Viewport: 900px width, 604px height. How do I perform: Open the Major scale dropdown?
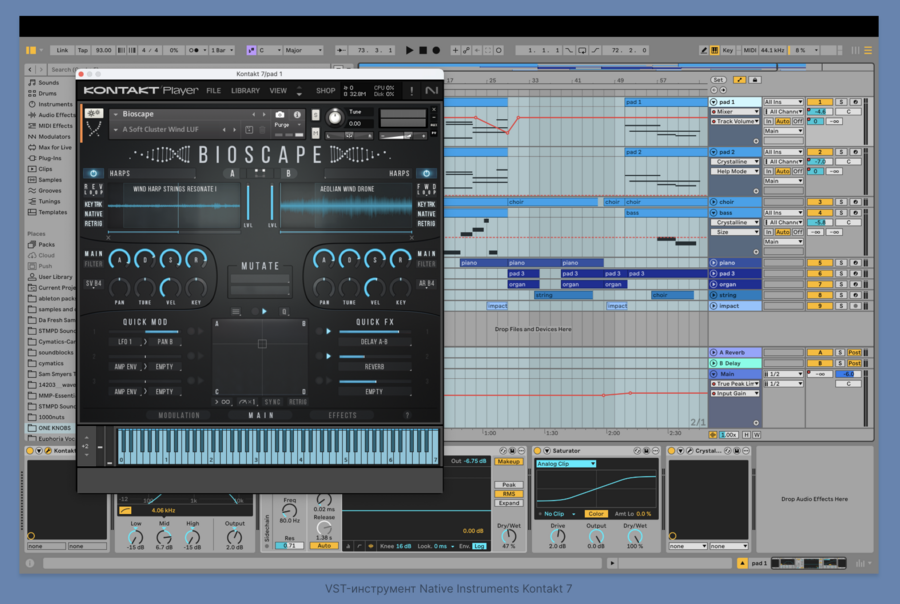click(x=303, y=50)
